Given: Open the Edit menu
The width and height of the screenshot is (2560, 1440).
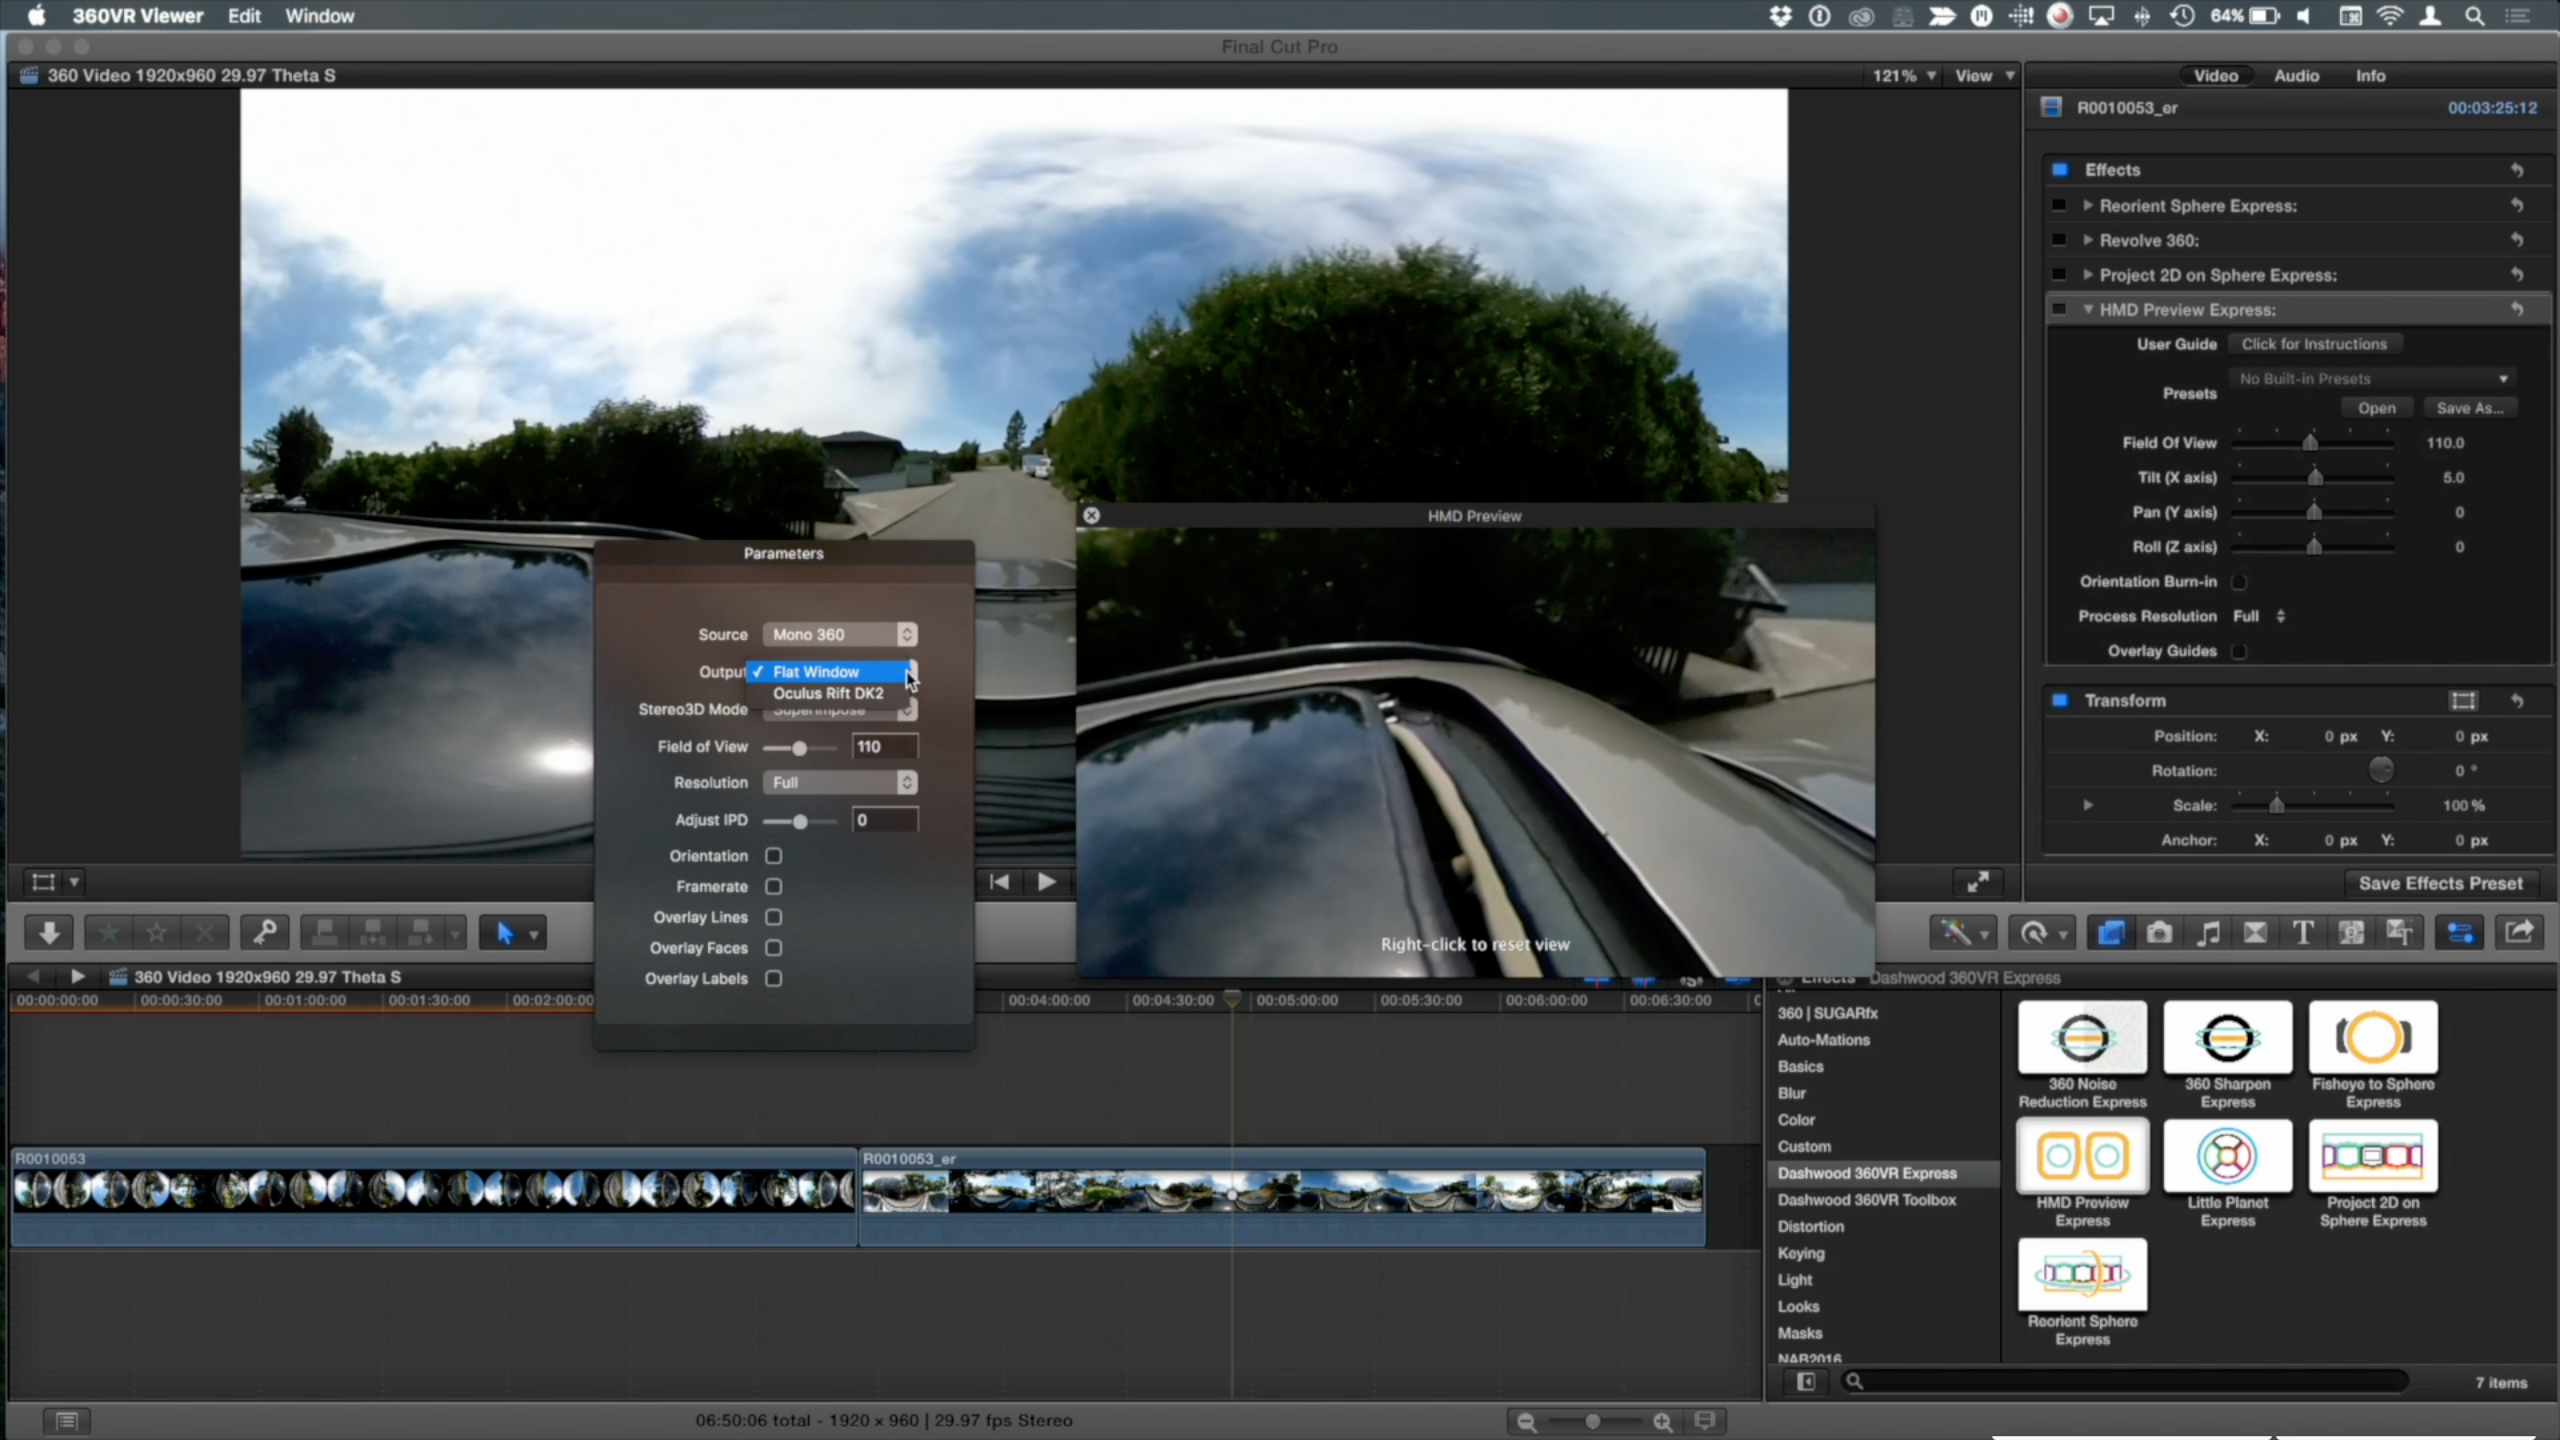Looking at the screenshot, I should pos(244,16).
